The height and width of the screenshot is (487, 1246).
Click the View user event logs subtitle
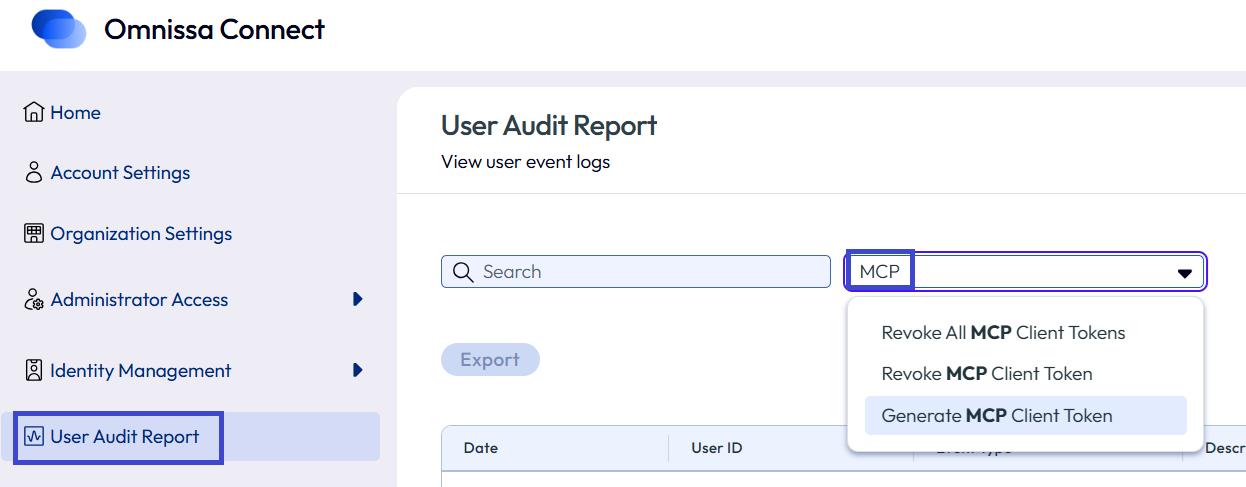pyautogui.click(x=525, y=161)
